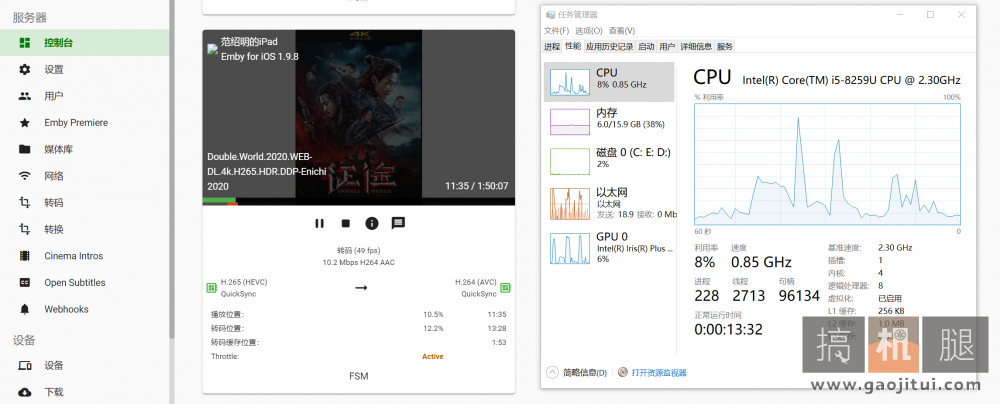This screenshot has height=404, width=1000.
Task: Open the 媒体库 folder icon
Action: pyautogui.click(x=25, y=149)
